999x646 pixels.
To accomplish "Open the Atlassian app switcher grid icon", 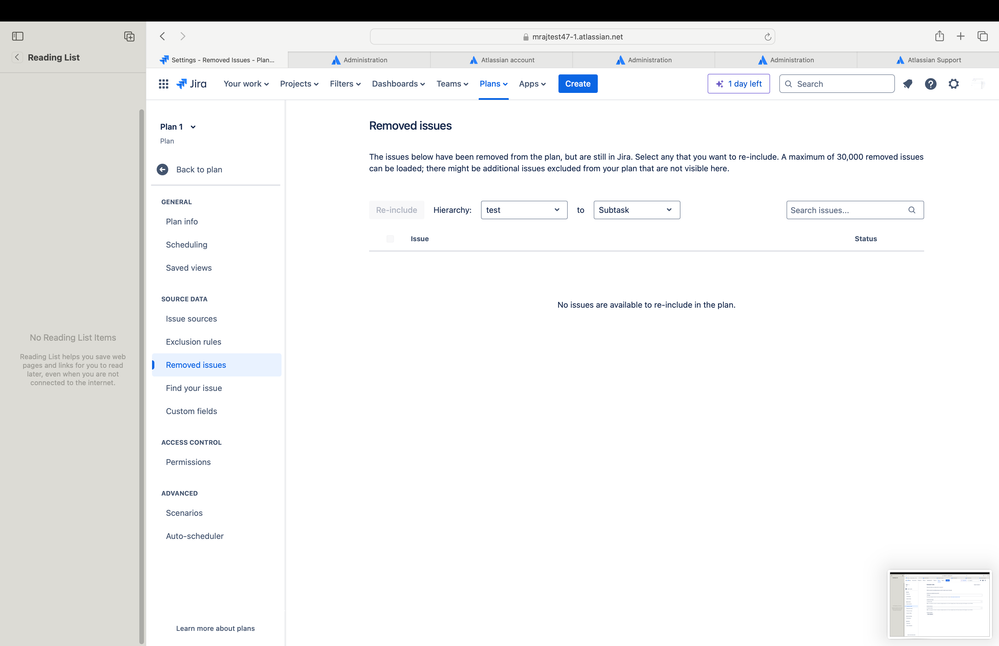I will [x=163, y=83].
